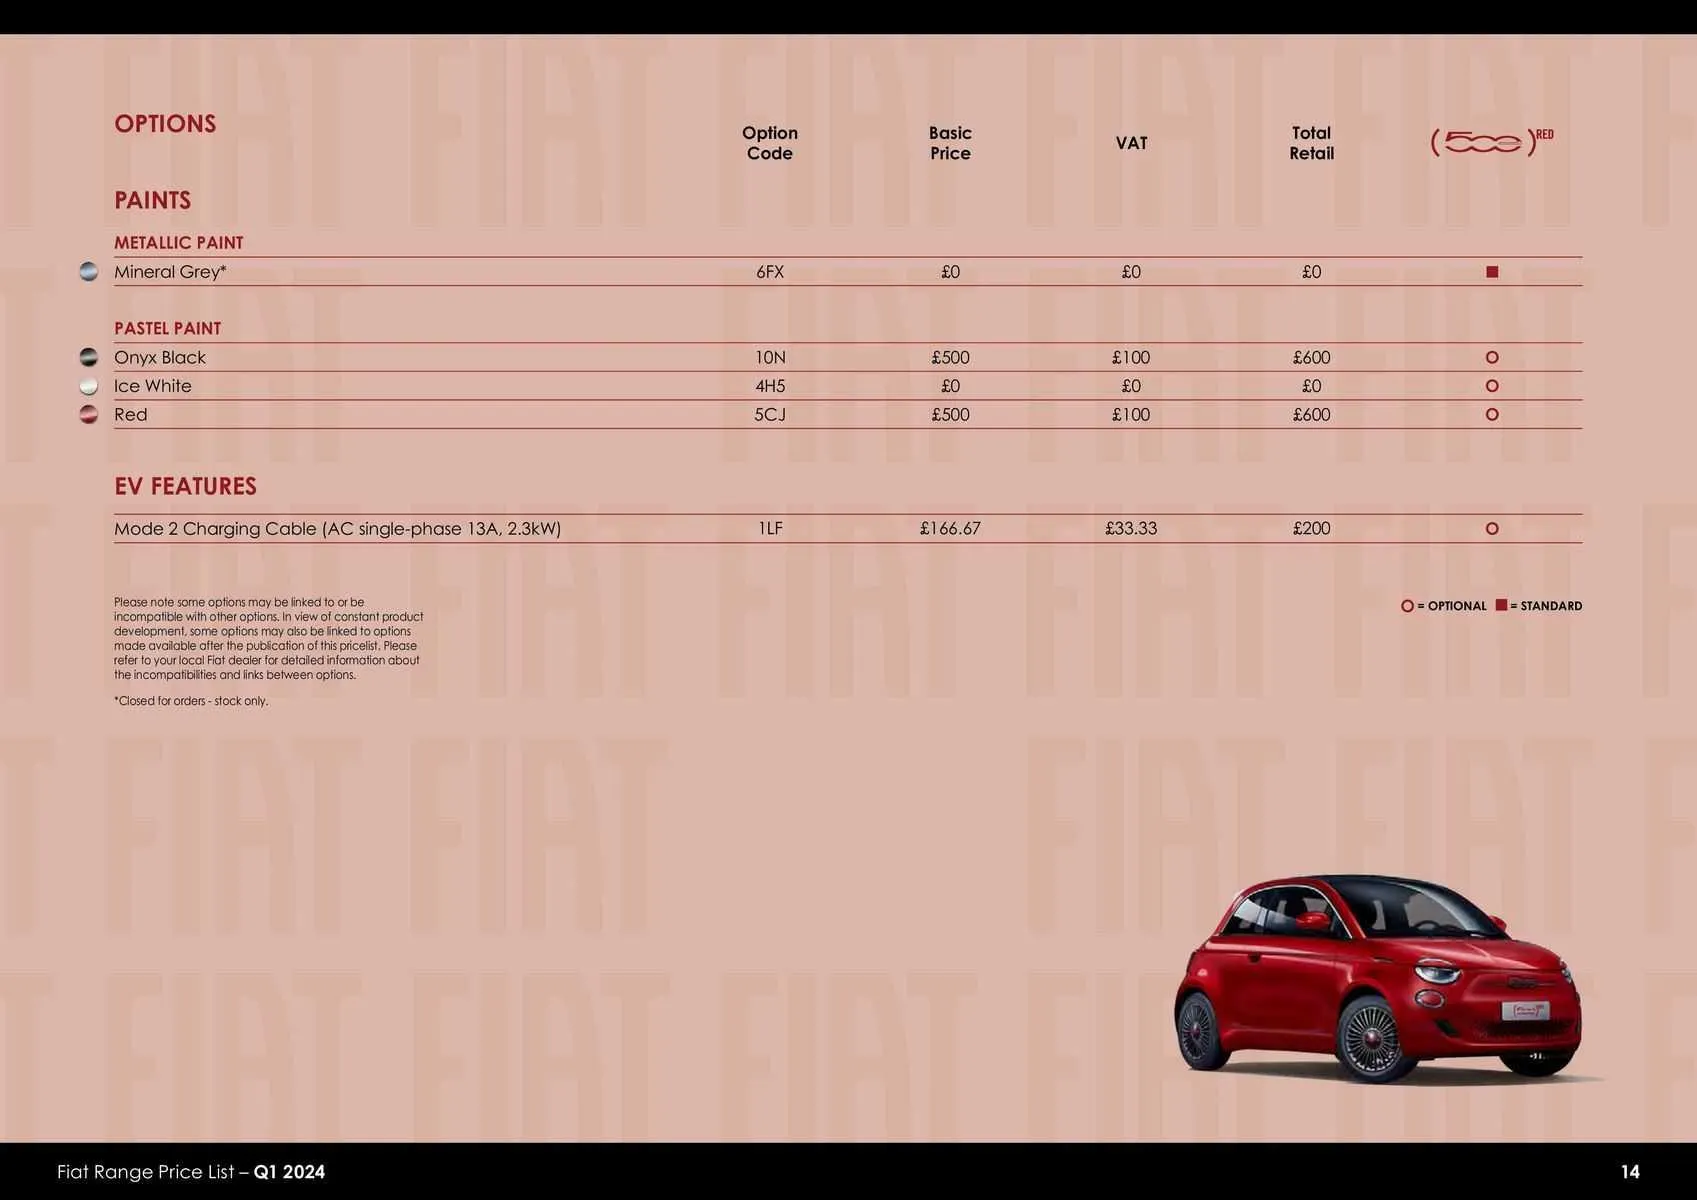Click the OPTIONAL legend circle icon

[x=1407, y=605]
